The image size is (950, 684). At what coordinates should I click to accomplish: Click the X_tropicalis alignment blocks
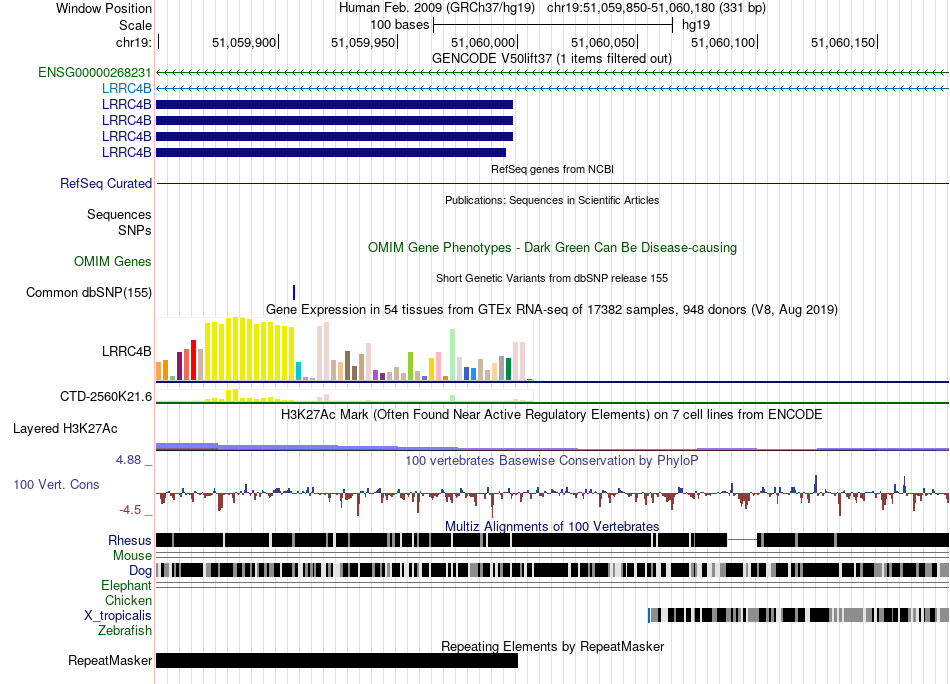[798, 616]
